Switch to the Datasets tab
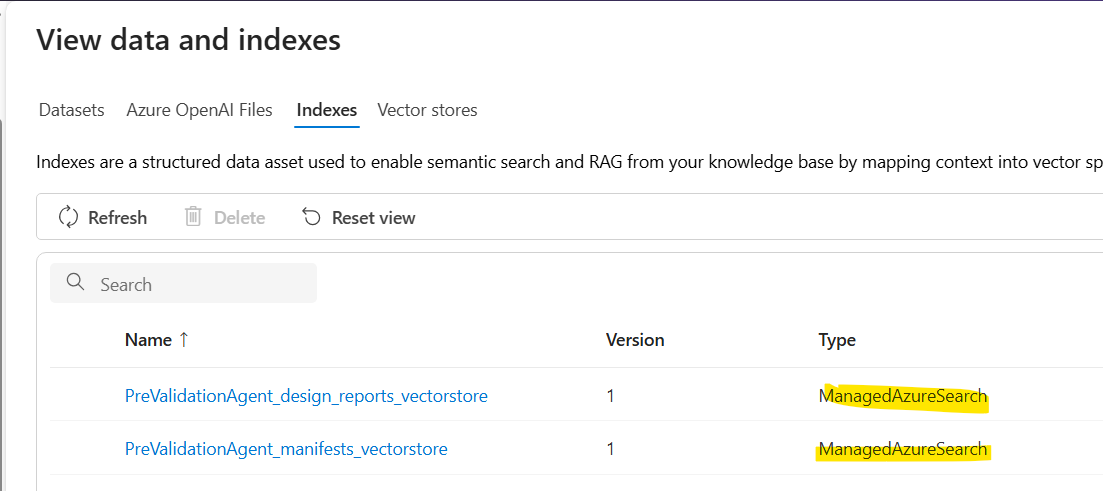This screenshot has width=1103, height=491. pyautogui.click(x=72, y=110)
